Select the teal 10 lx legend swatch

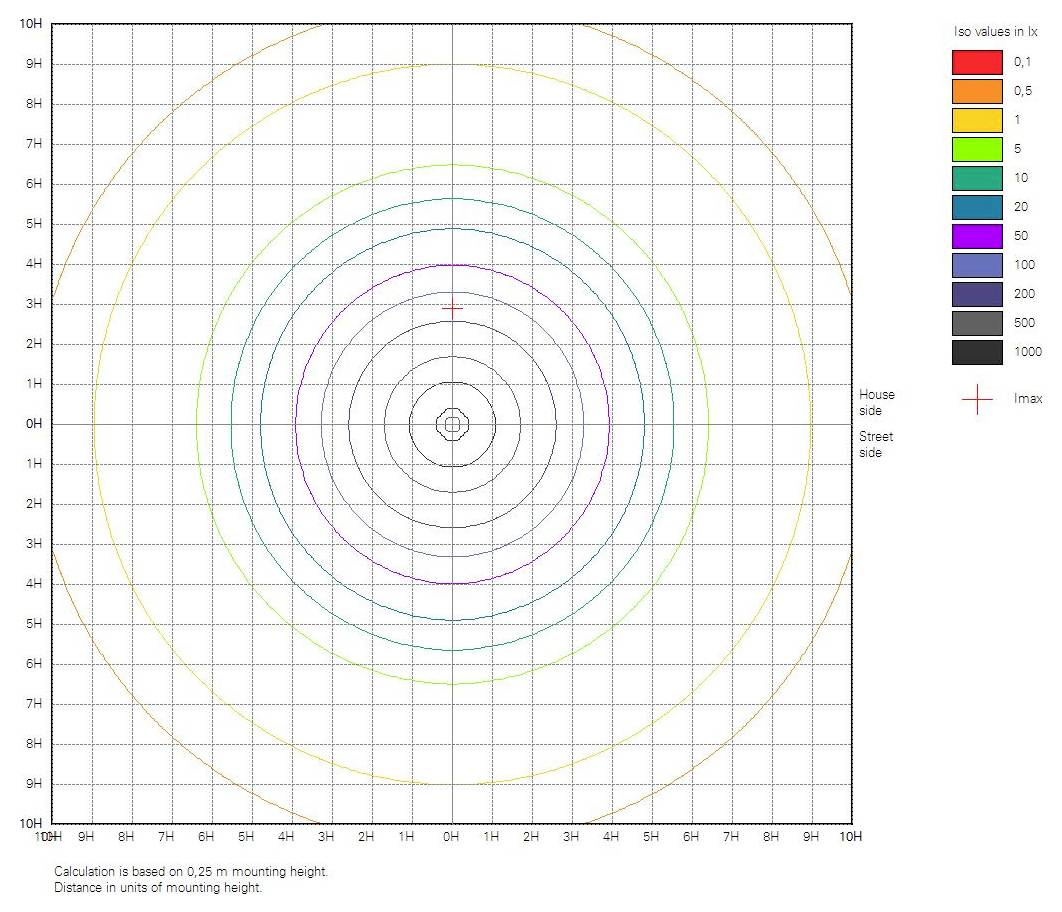(x=977, y=178)
